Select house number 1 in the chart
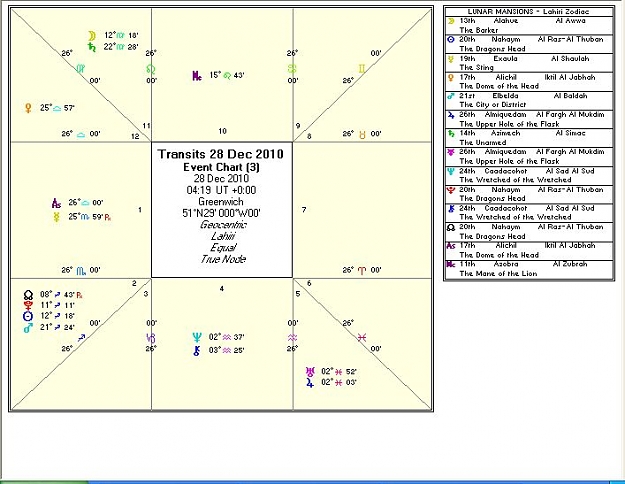 140,210
